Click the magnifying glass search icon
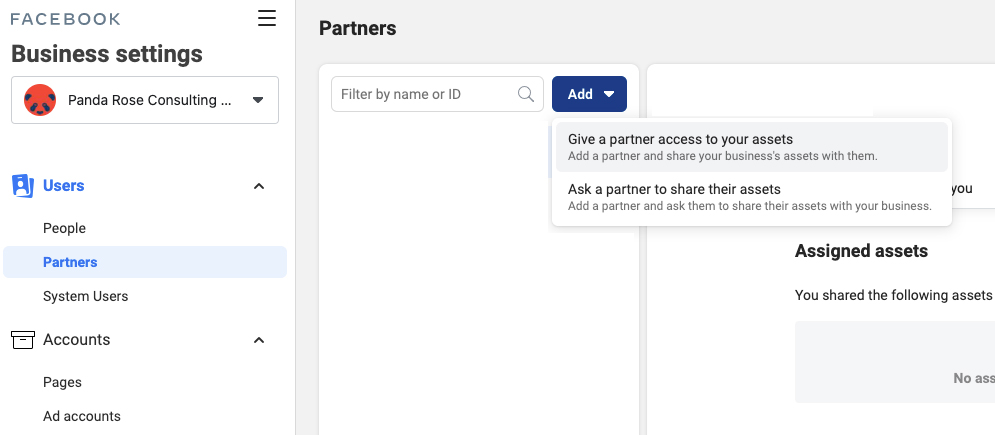The height and width of the screenshot is (435, 995). tap(525, 94)
